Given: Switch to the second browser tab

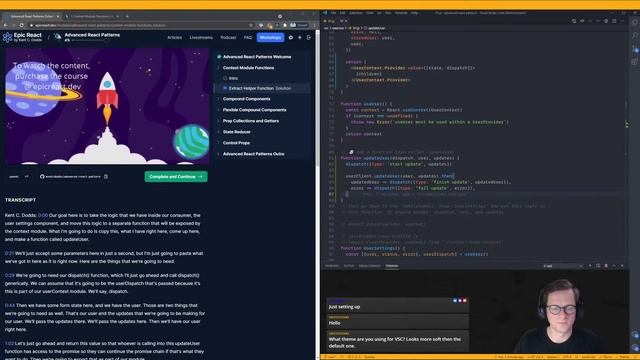Looking at the screenshot, I should pyautogui.click(x=91, y=16).
